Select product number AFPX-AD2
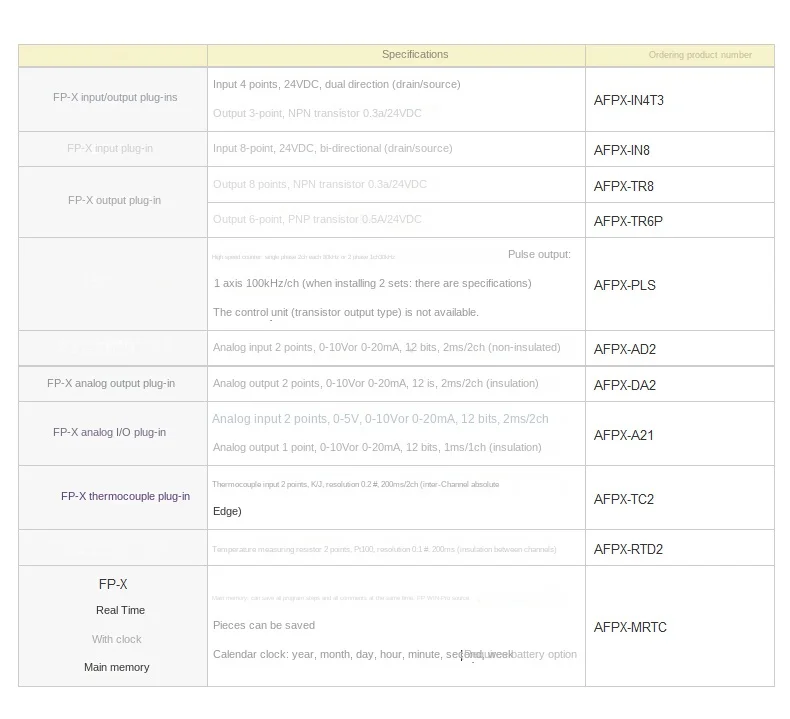The width and height of the screenshot is (790, 719). tap(624, 349)
